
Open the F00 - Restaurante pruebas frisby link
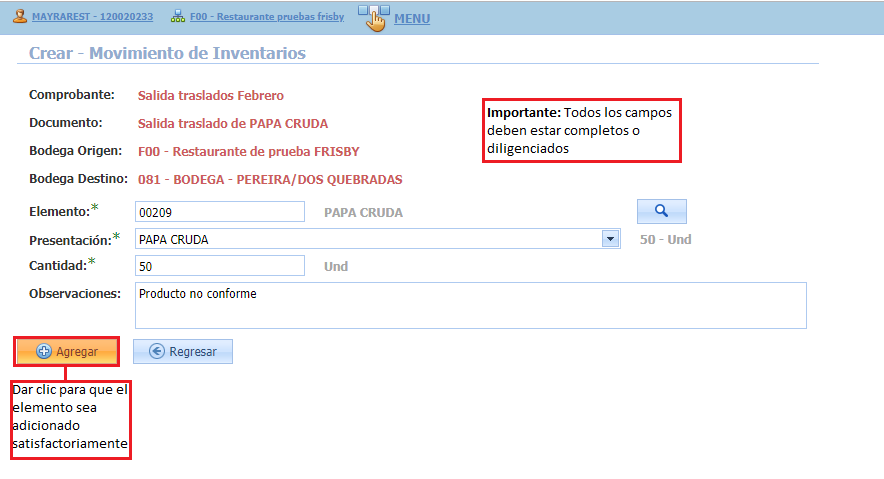(267, 17)
